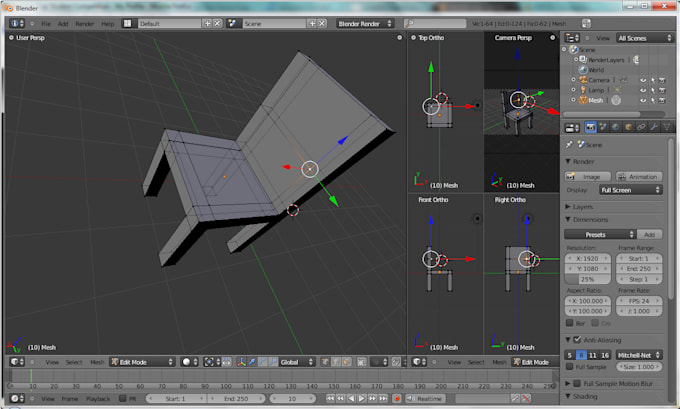Select the scale manipulator icon
The height and width of the screenshot is (409, 680).
click(273, 362)
